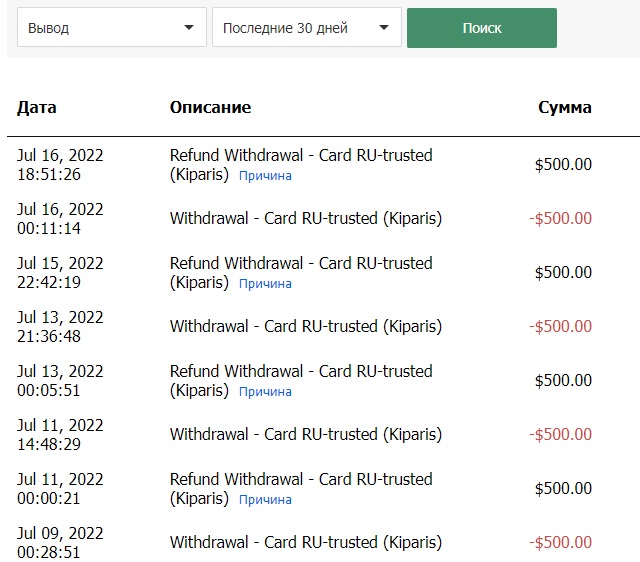This screenshot has width=640, height=562.
Task: Show Причина for Jul 11 00:00:21 refund
Action: point(265,500)
